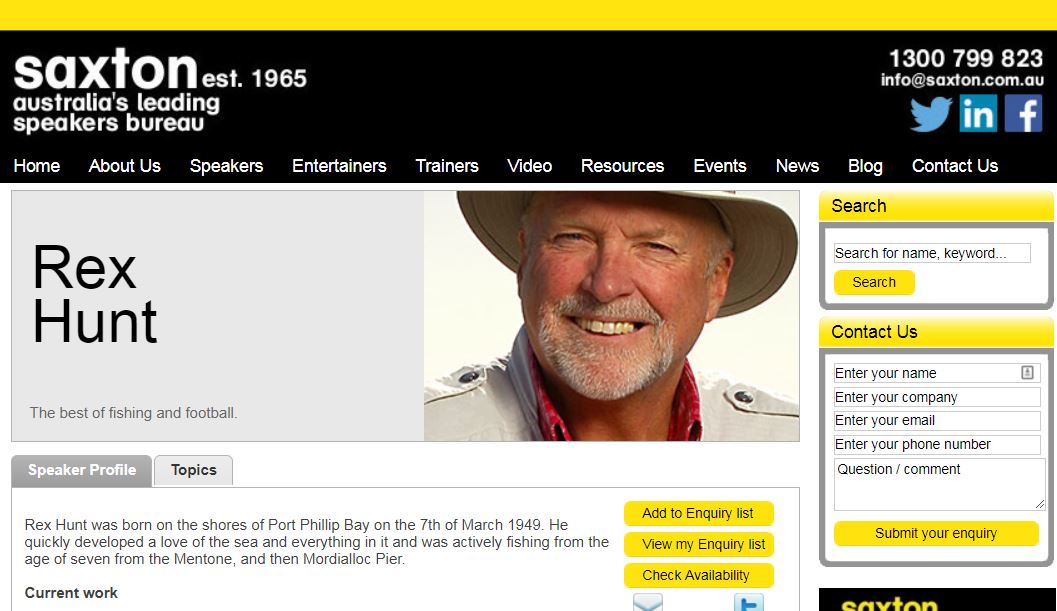Click the Saxton logo in the header
This screenshot has width=1057, height=611.
click(x=160, y=90)
